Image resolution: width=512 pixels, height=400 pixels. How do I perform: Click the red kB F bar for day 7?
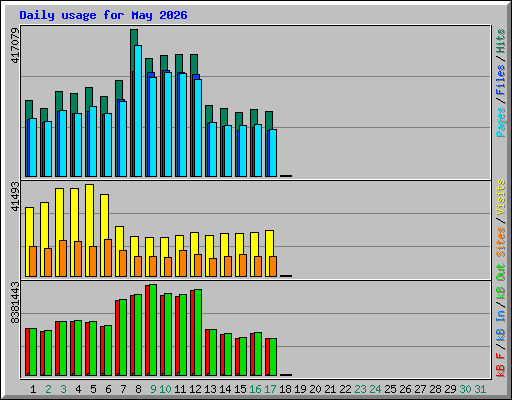pos(117,338)
